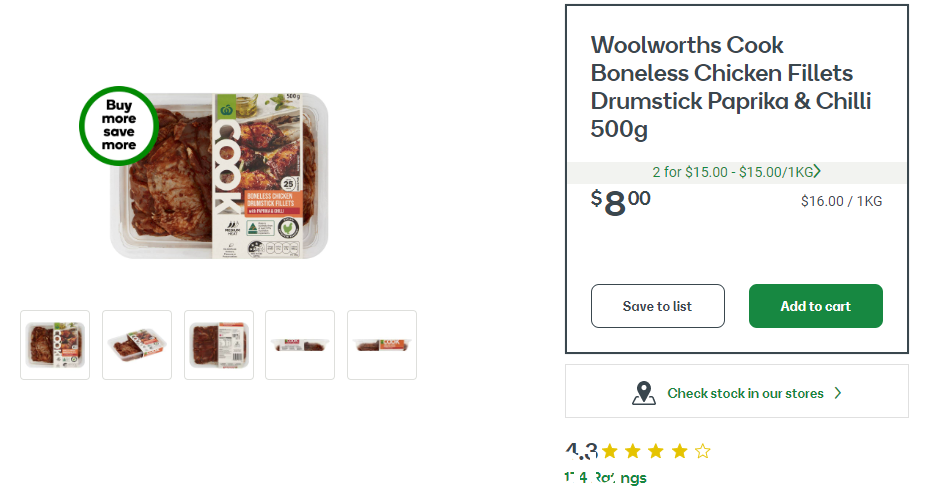Expand Check stock in our stores arrow

click(838, 393)
